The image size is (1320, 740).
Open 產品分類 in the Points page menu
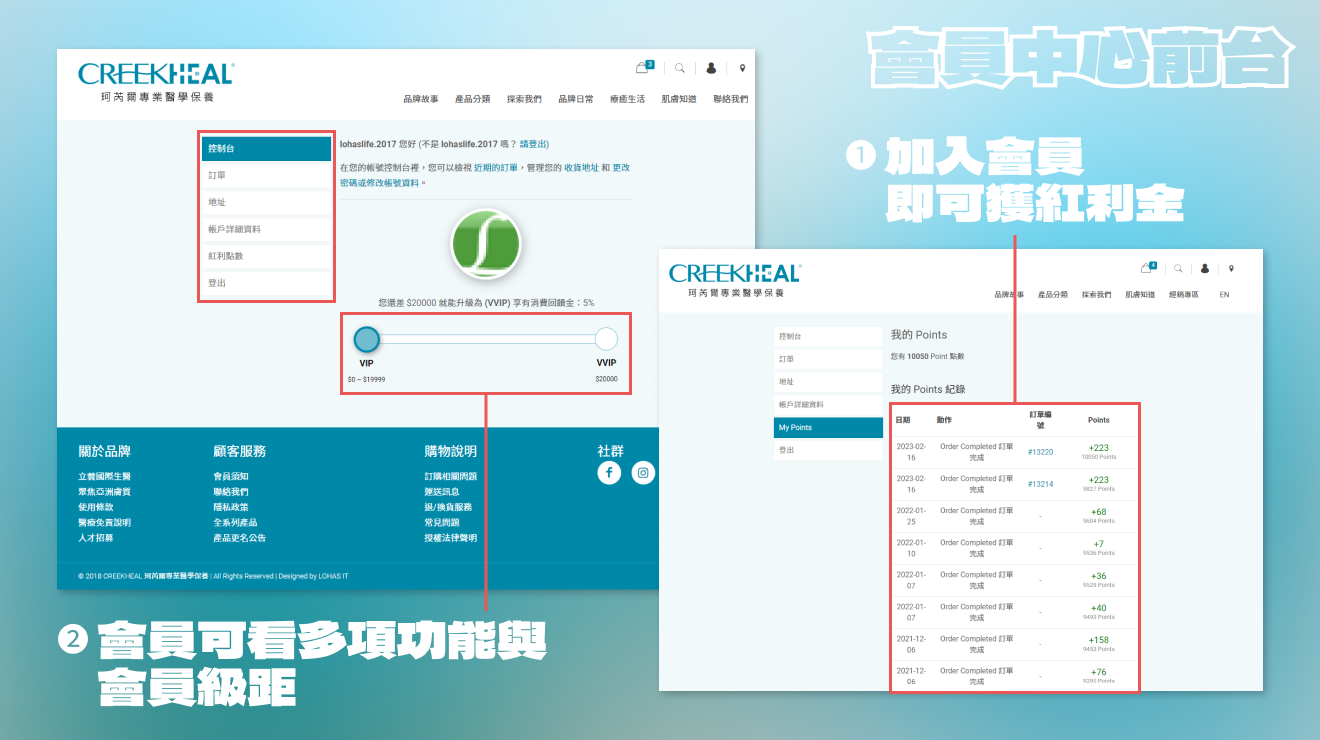pyautogui.click(x=1053, y=295)
